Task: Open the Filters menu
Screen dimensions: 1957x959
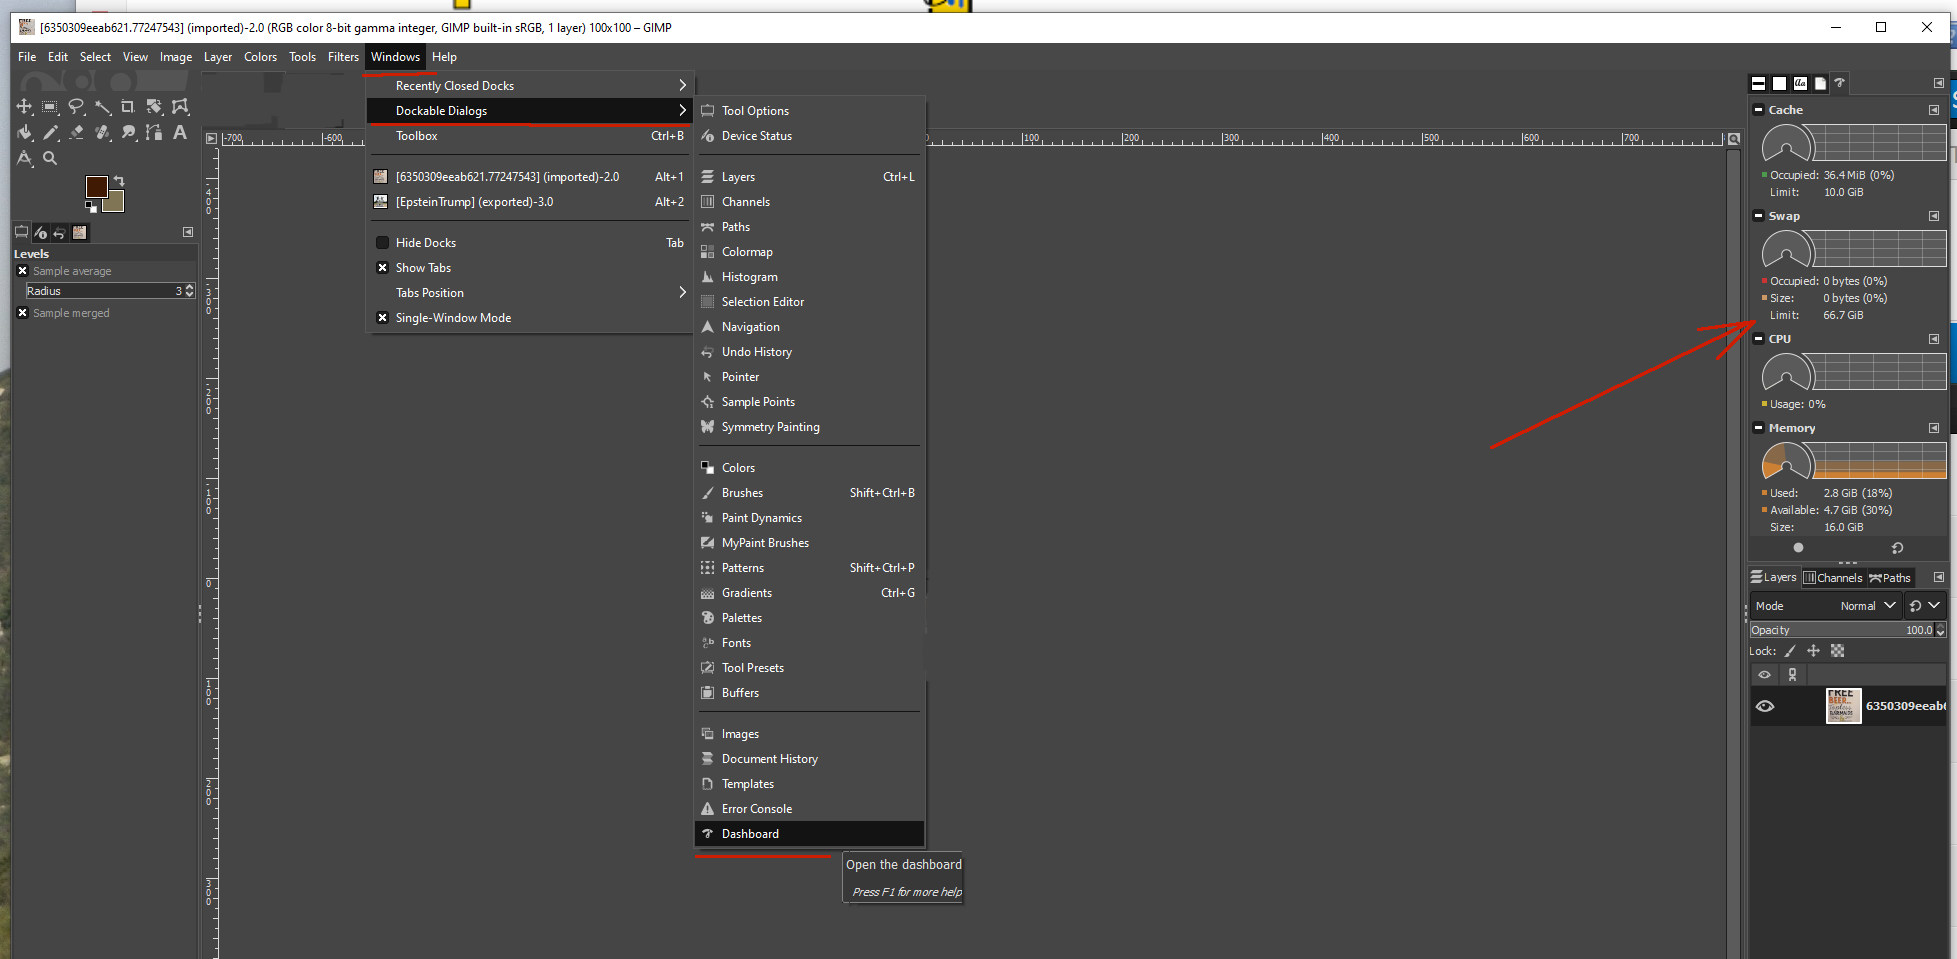Action: [x=343, y=57]
